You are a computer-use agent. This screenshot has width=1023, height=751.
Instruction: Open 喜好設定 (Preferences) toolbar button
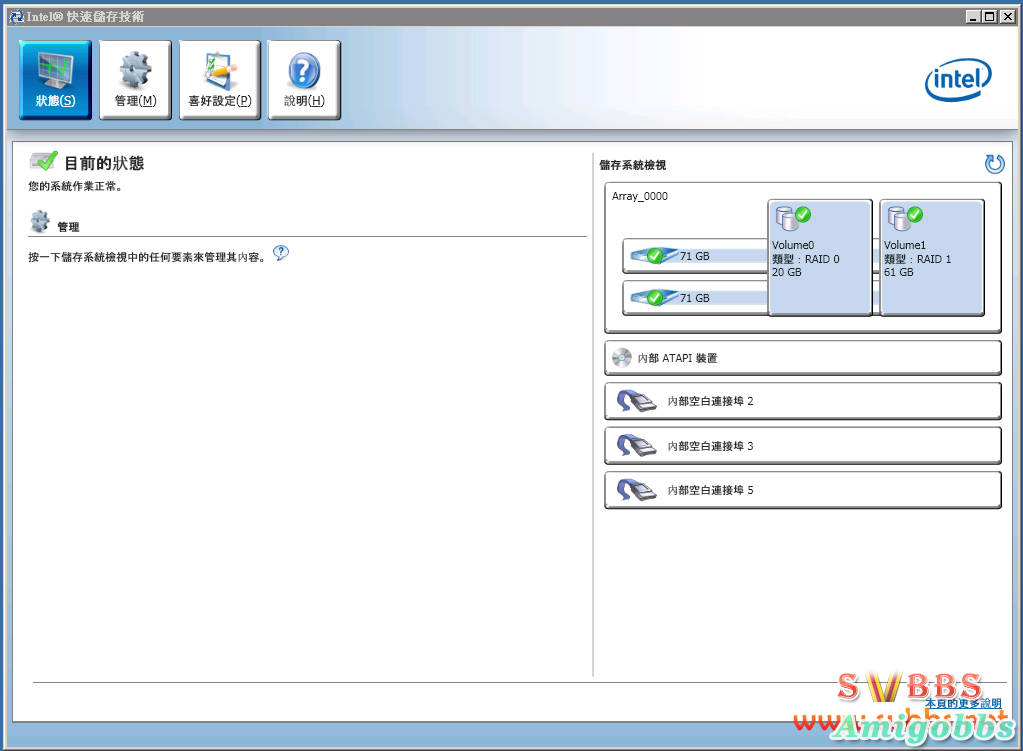click(x=219, y=80)
